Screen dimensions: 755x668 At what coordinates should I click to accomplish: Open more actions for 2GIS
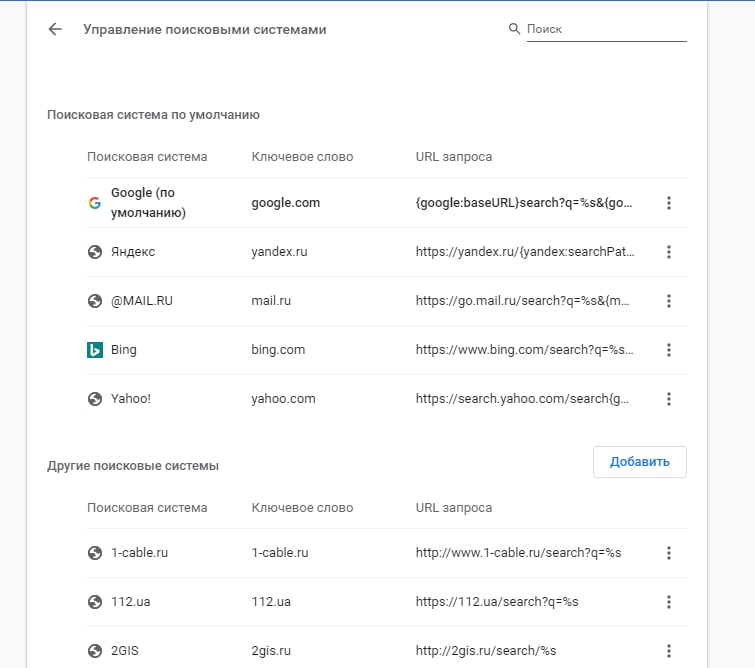click(x=669, y=650)
